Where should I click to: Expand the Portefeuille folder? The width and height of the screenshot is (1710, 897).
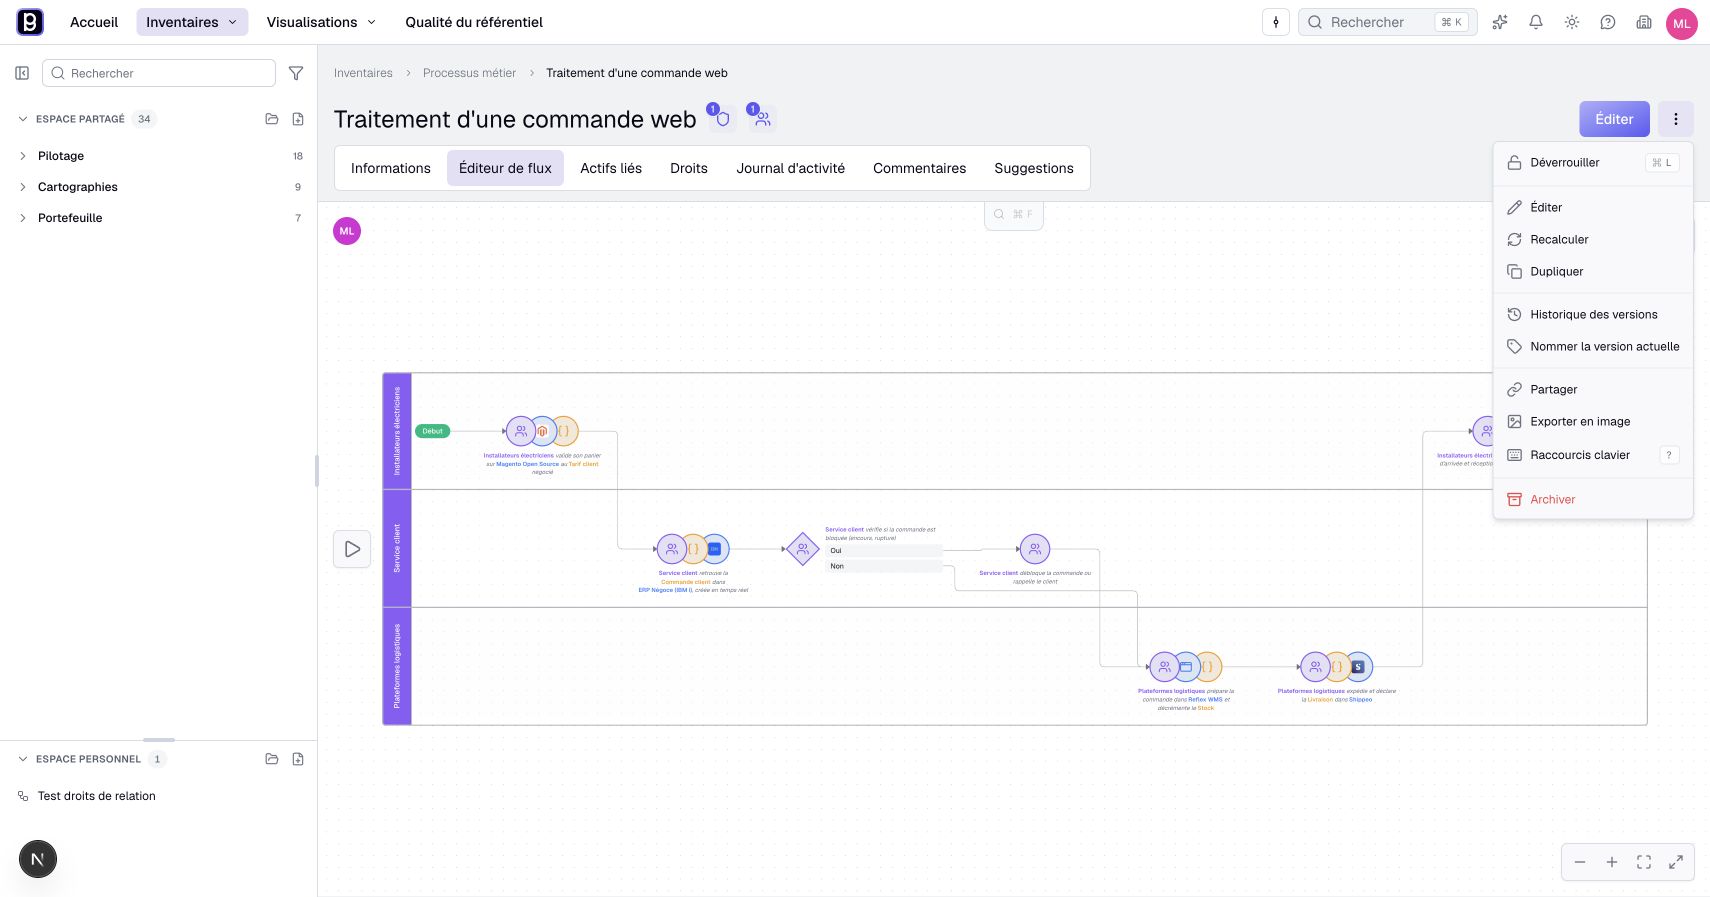[x=23, y=218]
